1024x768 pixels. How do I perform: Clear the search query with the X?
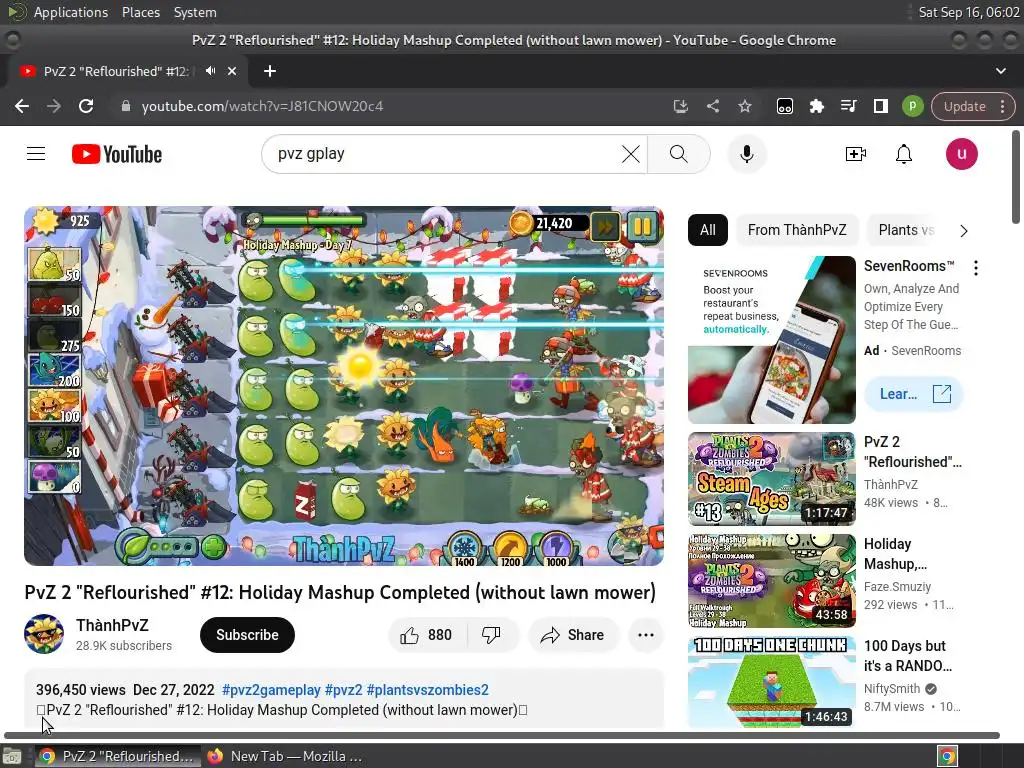pos(630,154)
